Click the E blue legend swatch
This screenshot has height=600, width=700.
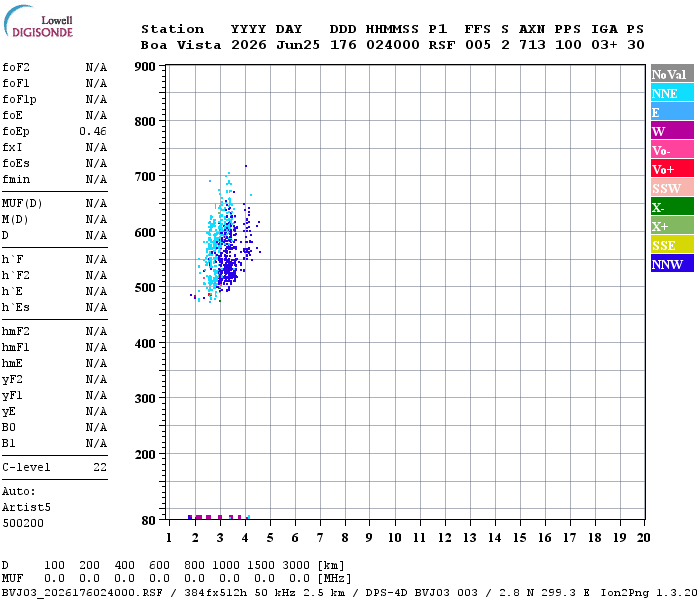(672, 112)
